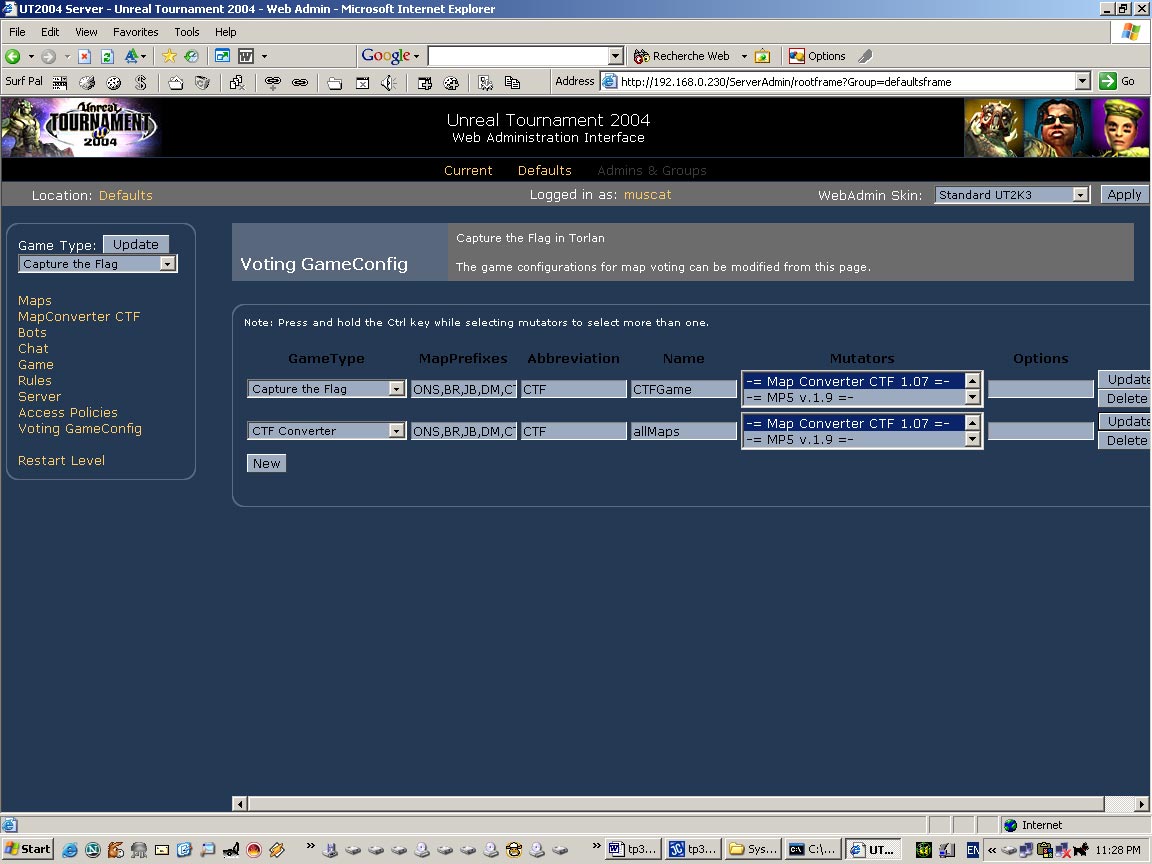Click the highlighter pen icon after Options

coord(865,56)
